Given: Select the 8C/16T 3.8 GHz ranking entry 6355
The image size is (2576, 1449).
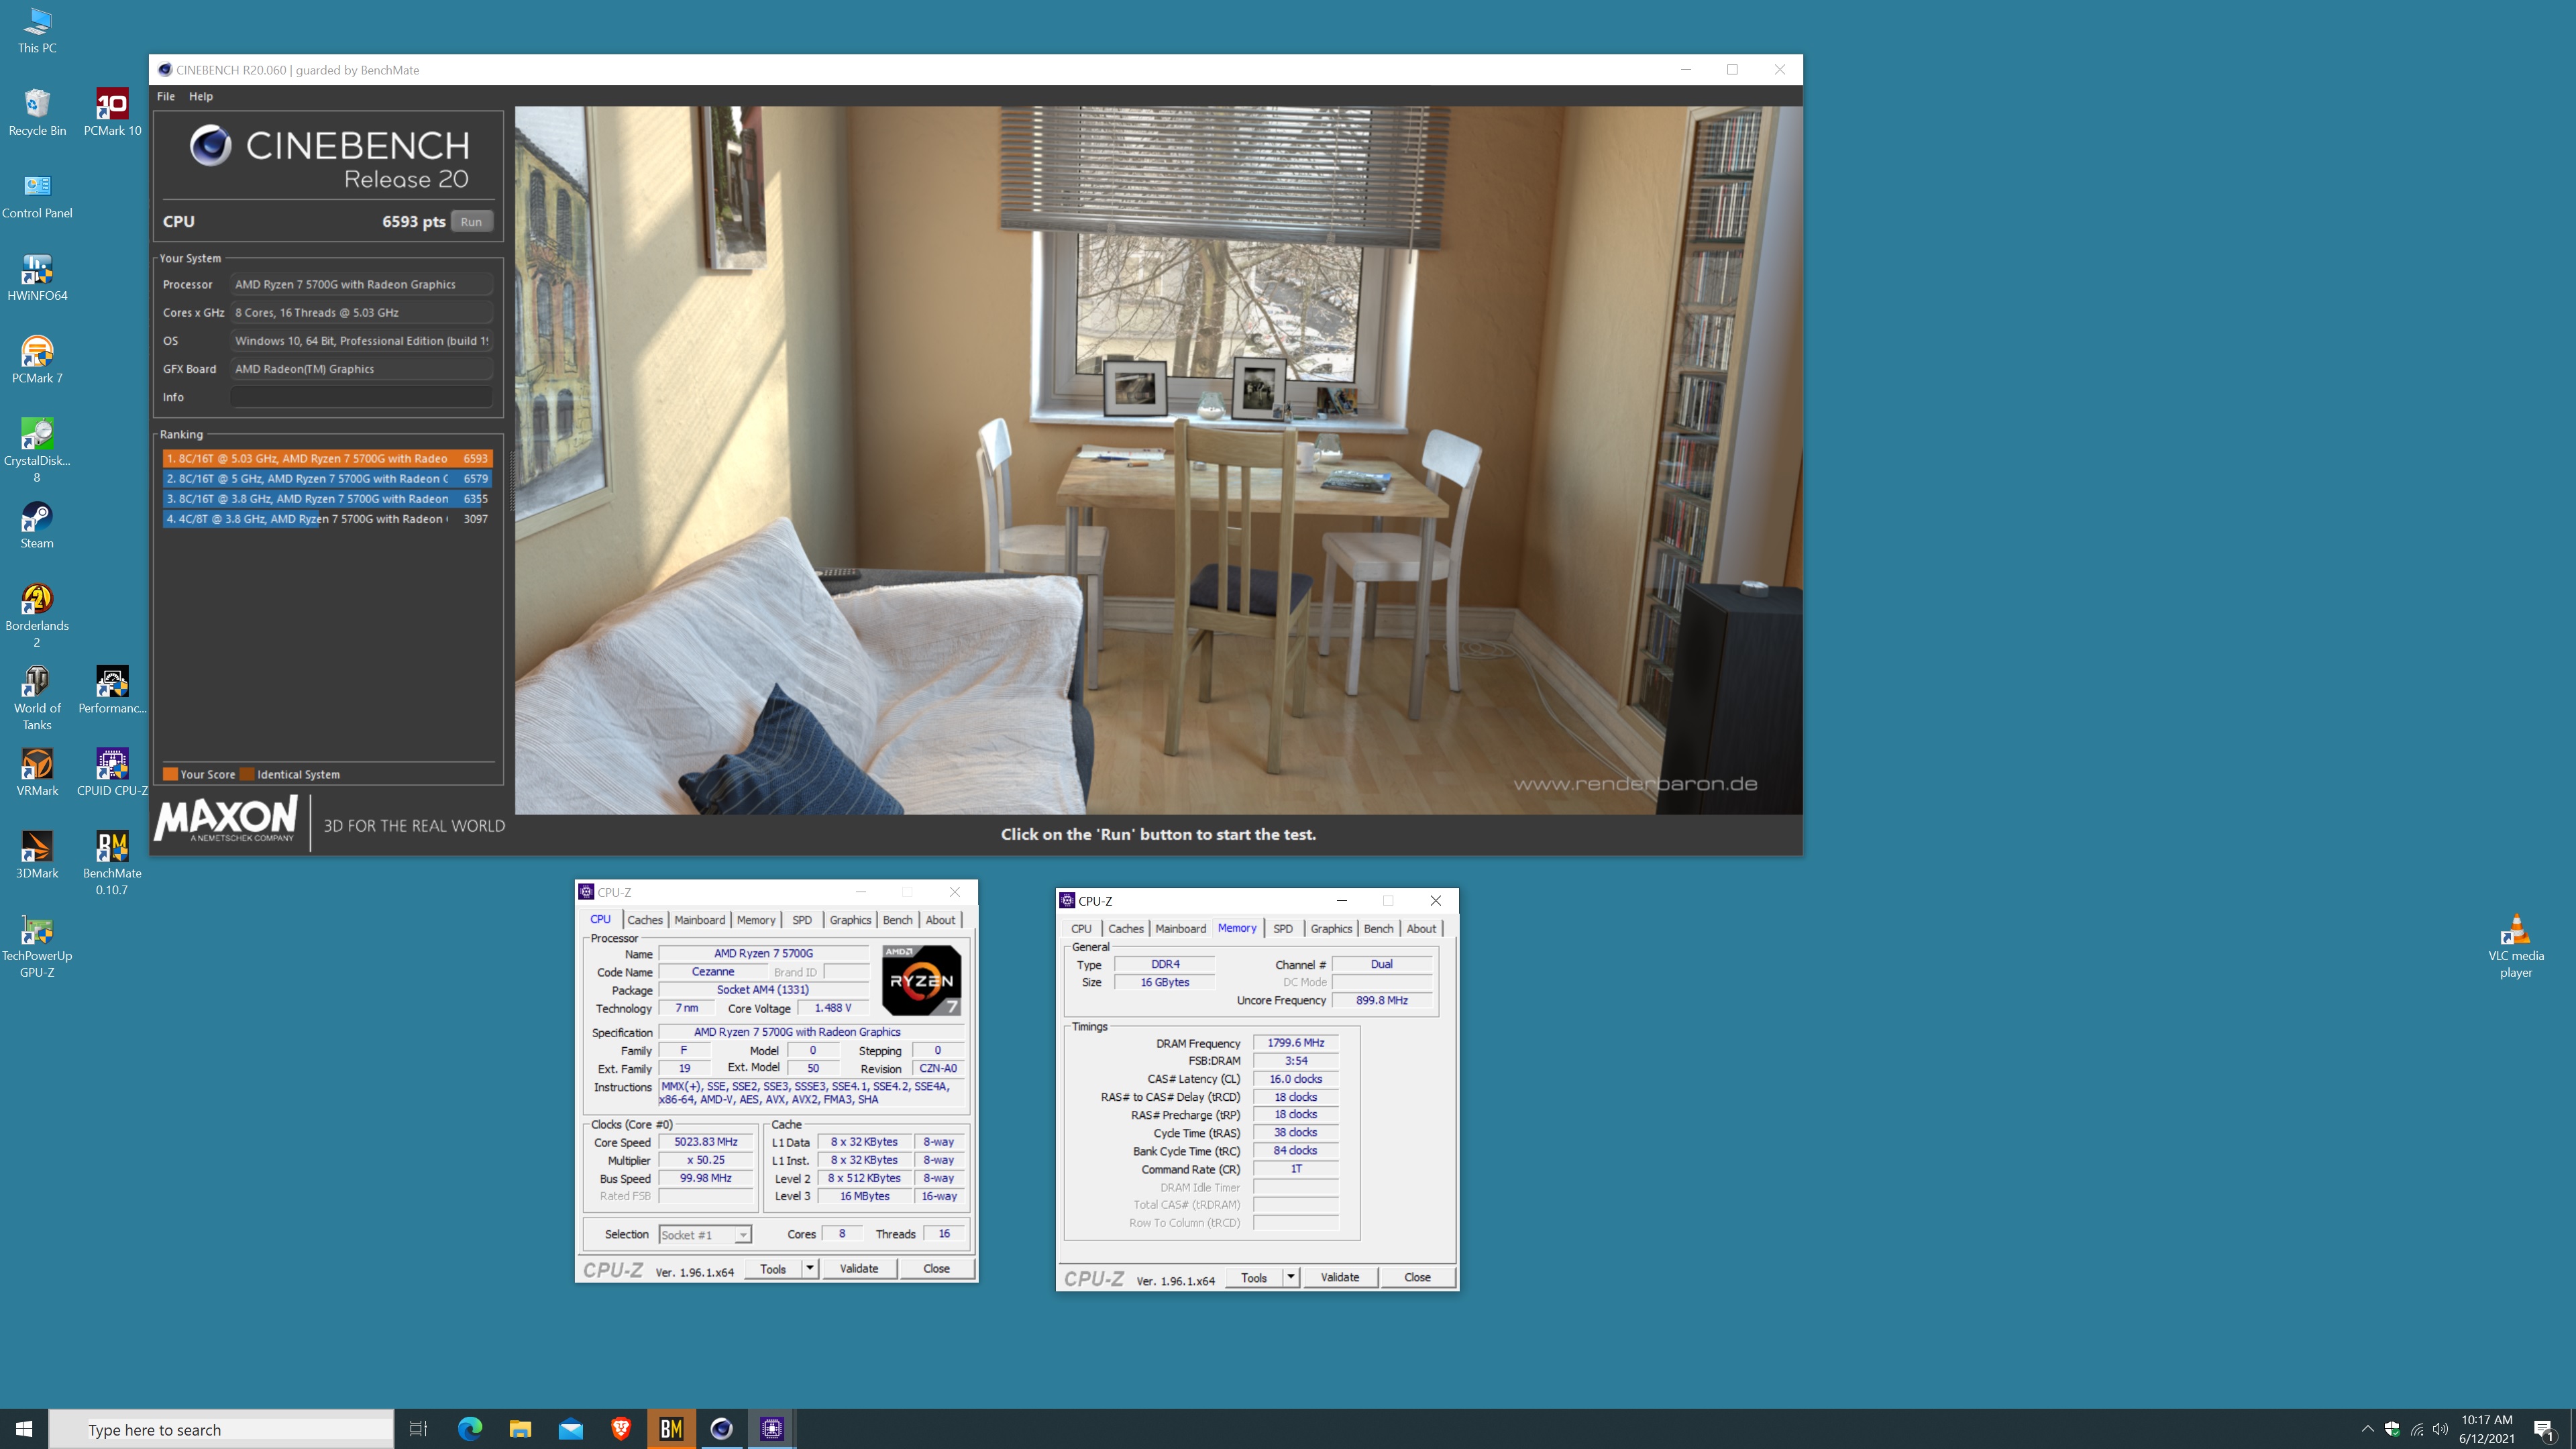Looking at the screenshot, I should click(327, 498).
